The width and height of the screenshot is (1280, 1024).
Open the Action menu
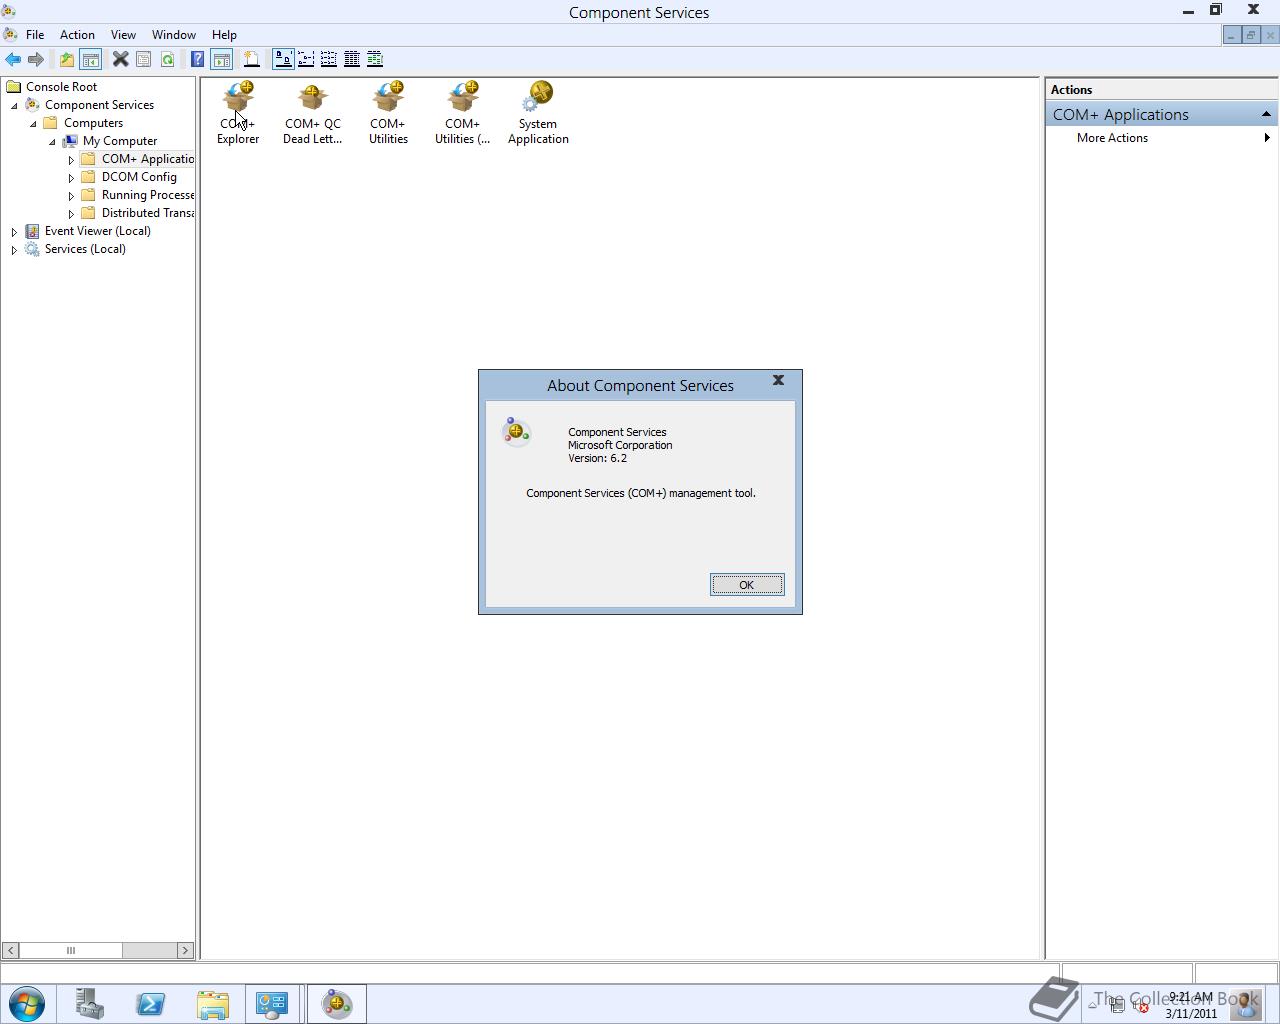coord(77,34)
